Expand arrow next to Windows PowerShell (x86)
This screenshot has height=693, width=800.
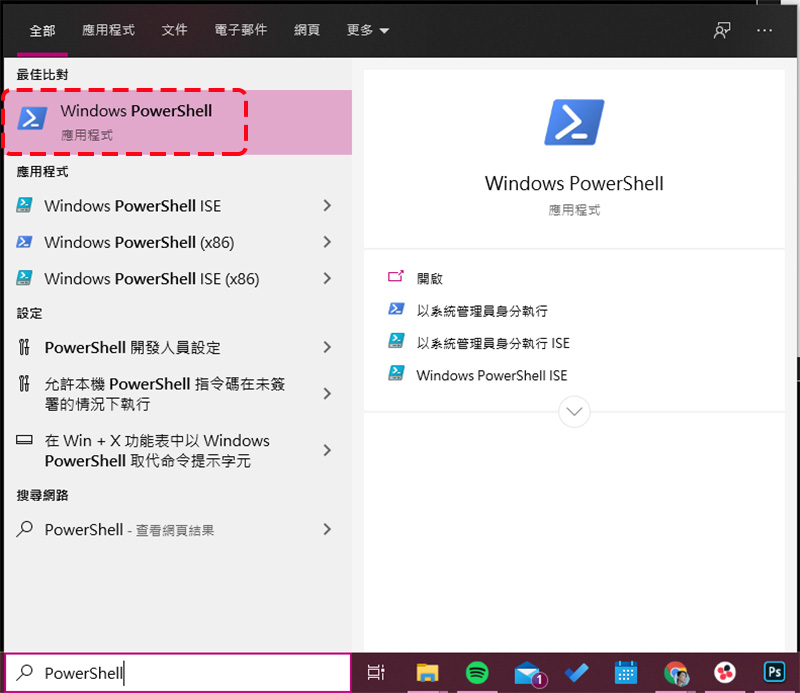[327, 242]
